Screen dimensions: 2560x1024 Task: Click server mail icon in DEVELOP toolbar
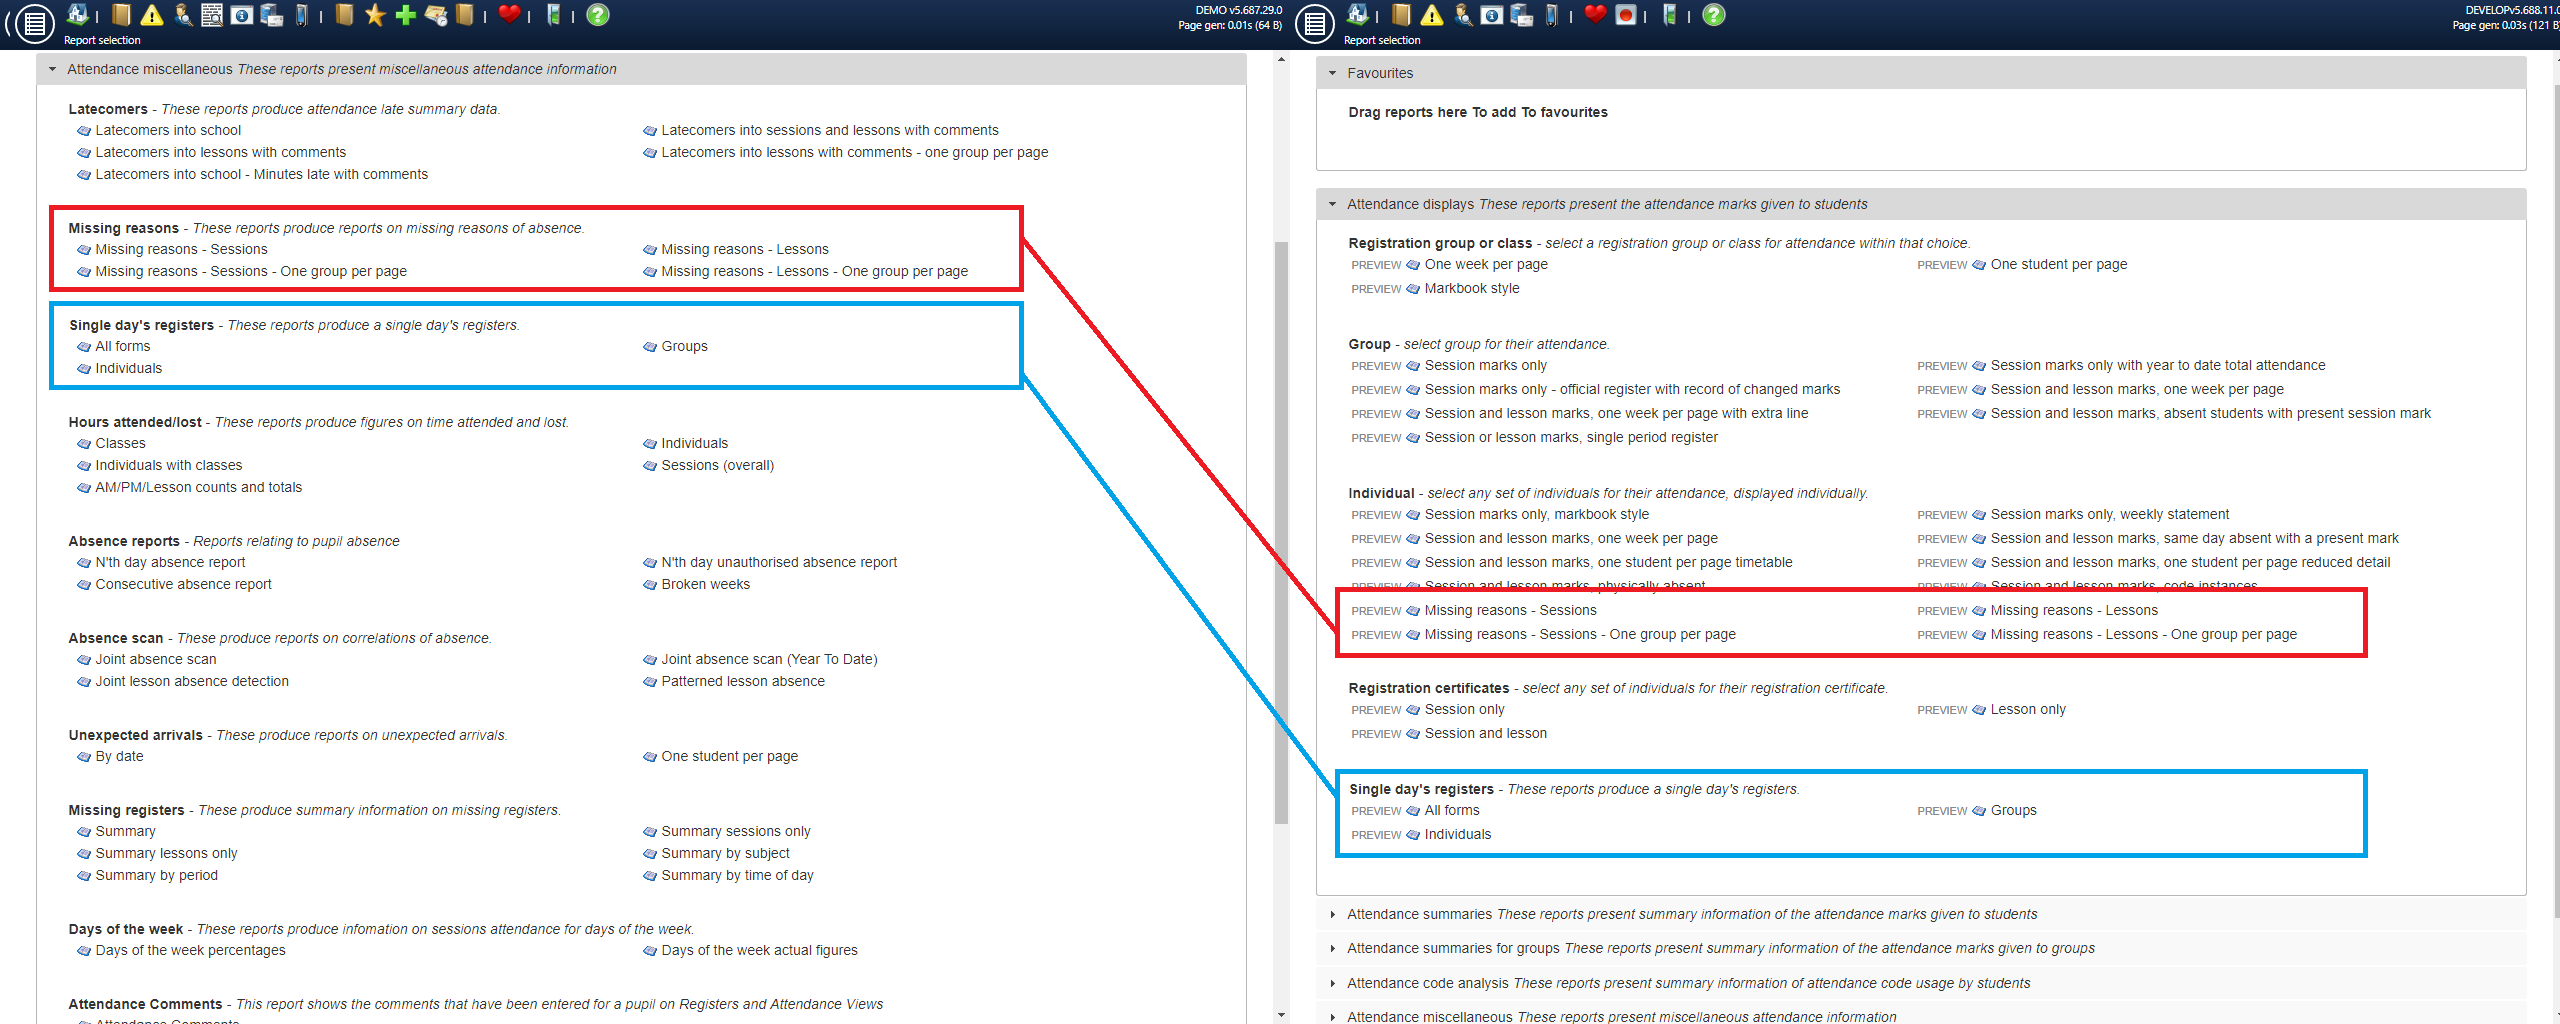(x=1521, y=15)
